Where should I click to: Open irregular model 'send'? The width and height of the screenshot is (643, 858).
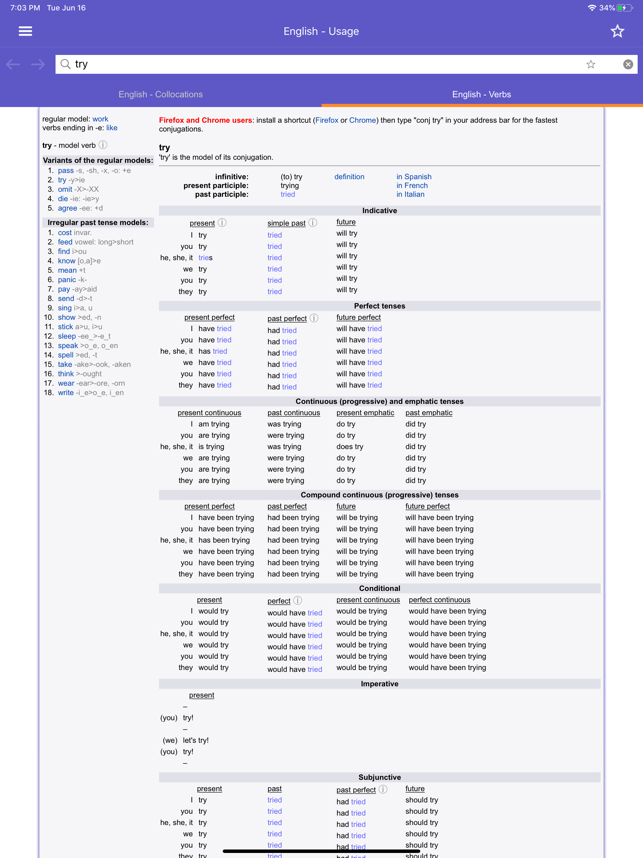click(x=66, y=298)
